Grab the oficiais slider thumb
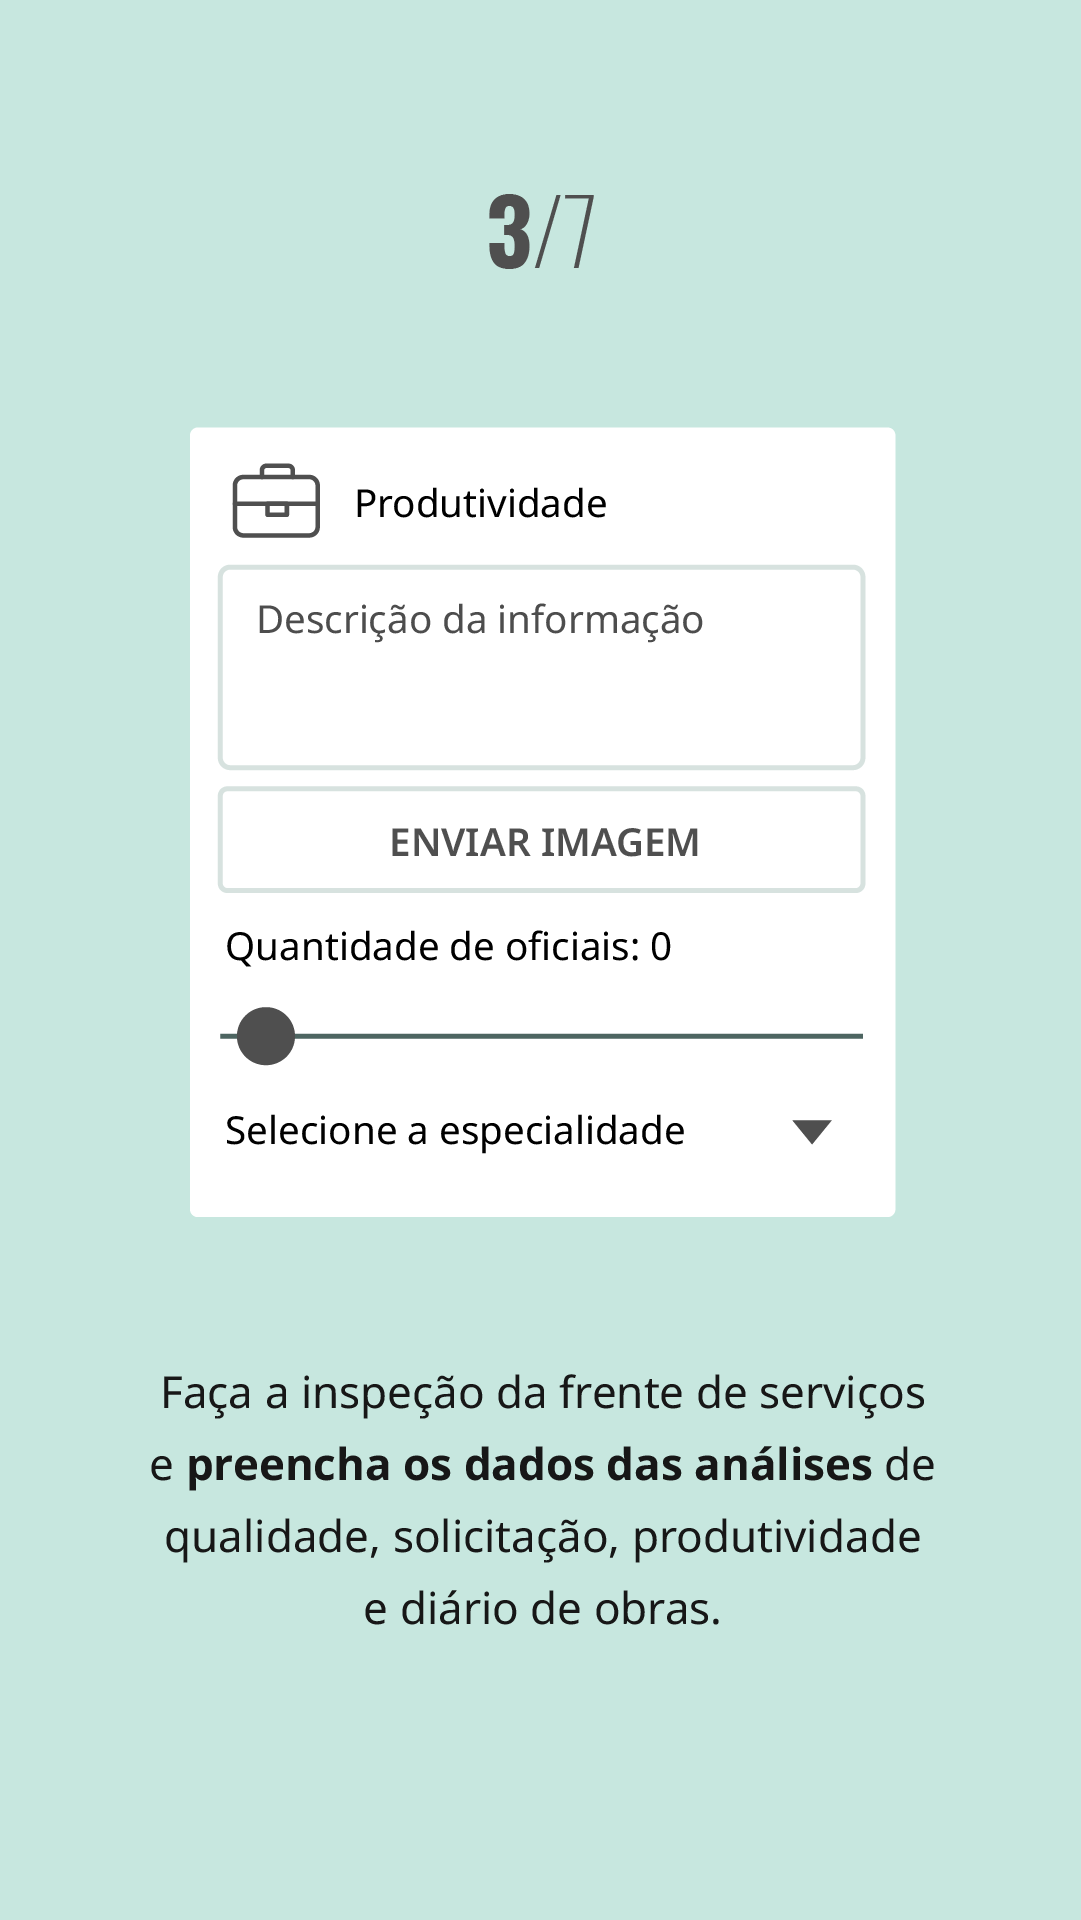This screenshot has width=1081, height=1920. (266, 1036)
